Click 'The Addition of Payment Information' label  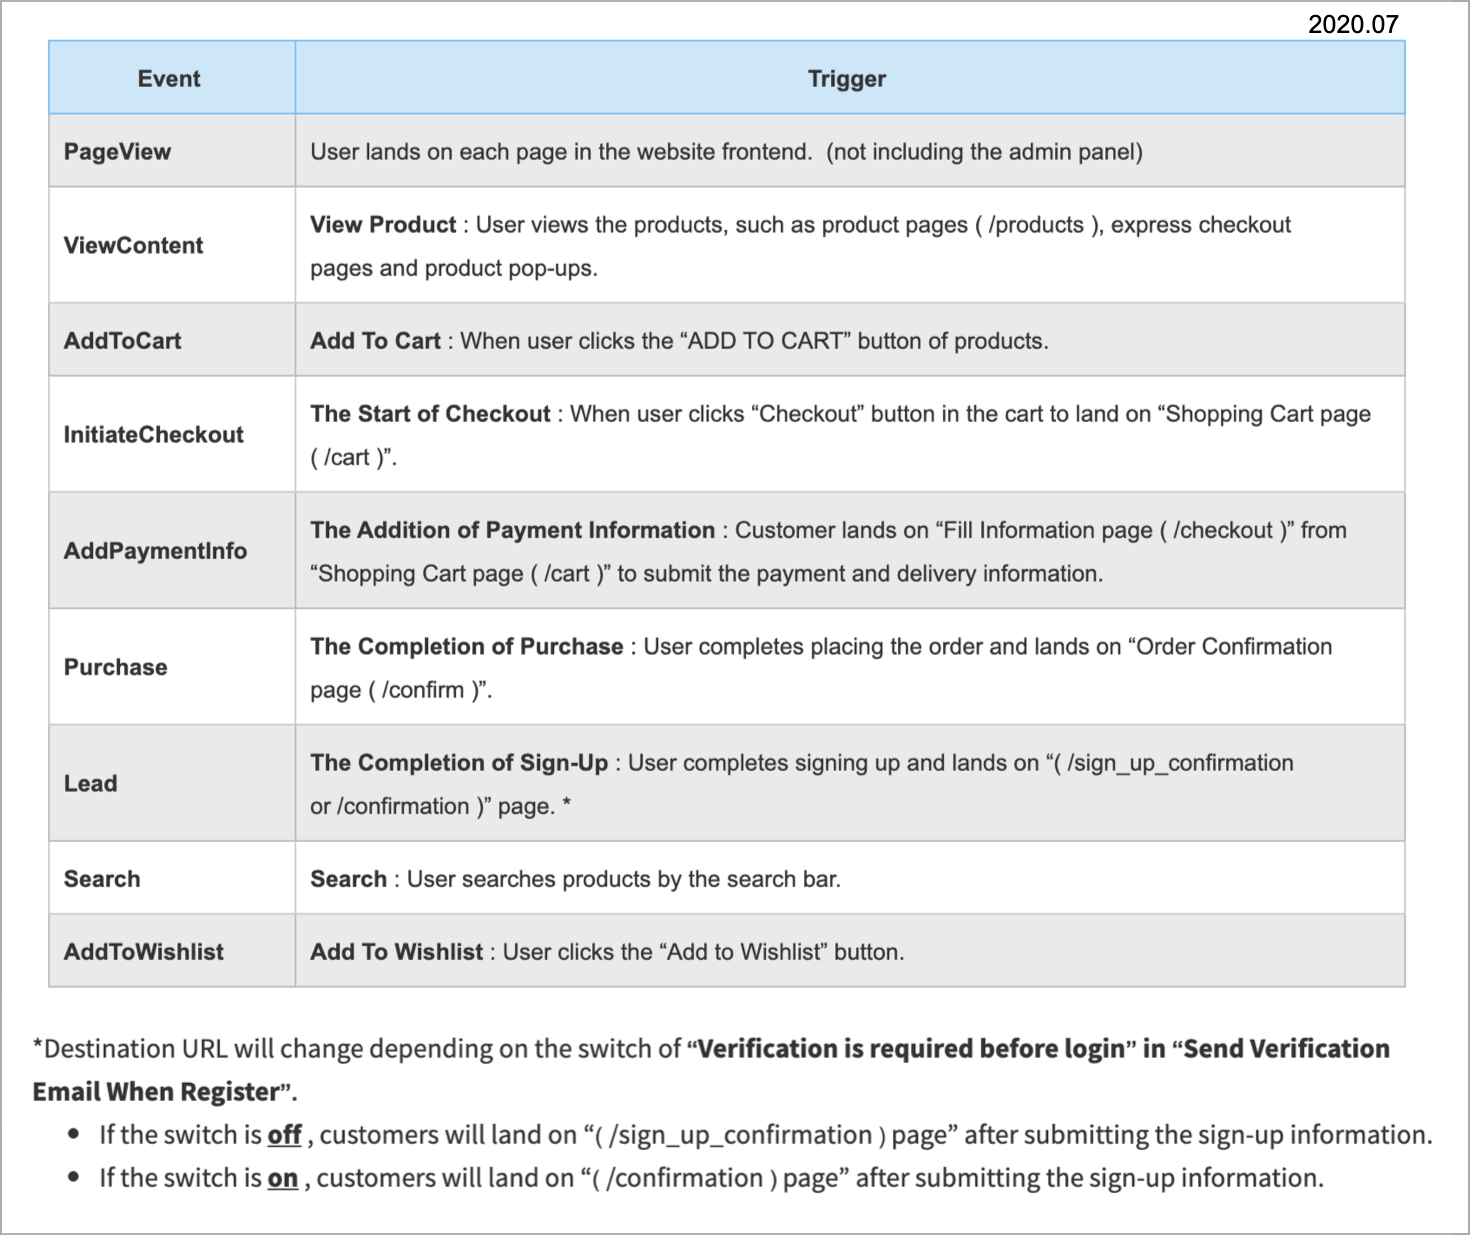click(x=512, y=530)
